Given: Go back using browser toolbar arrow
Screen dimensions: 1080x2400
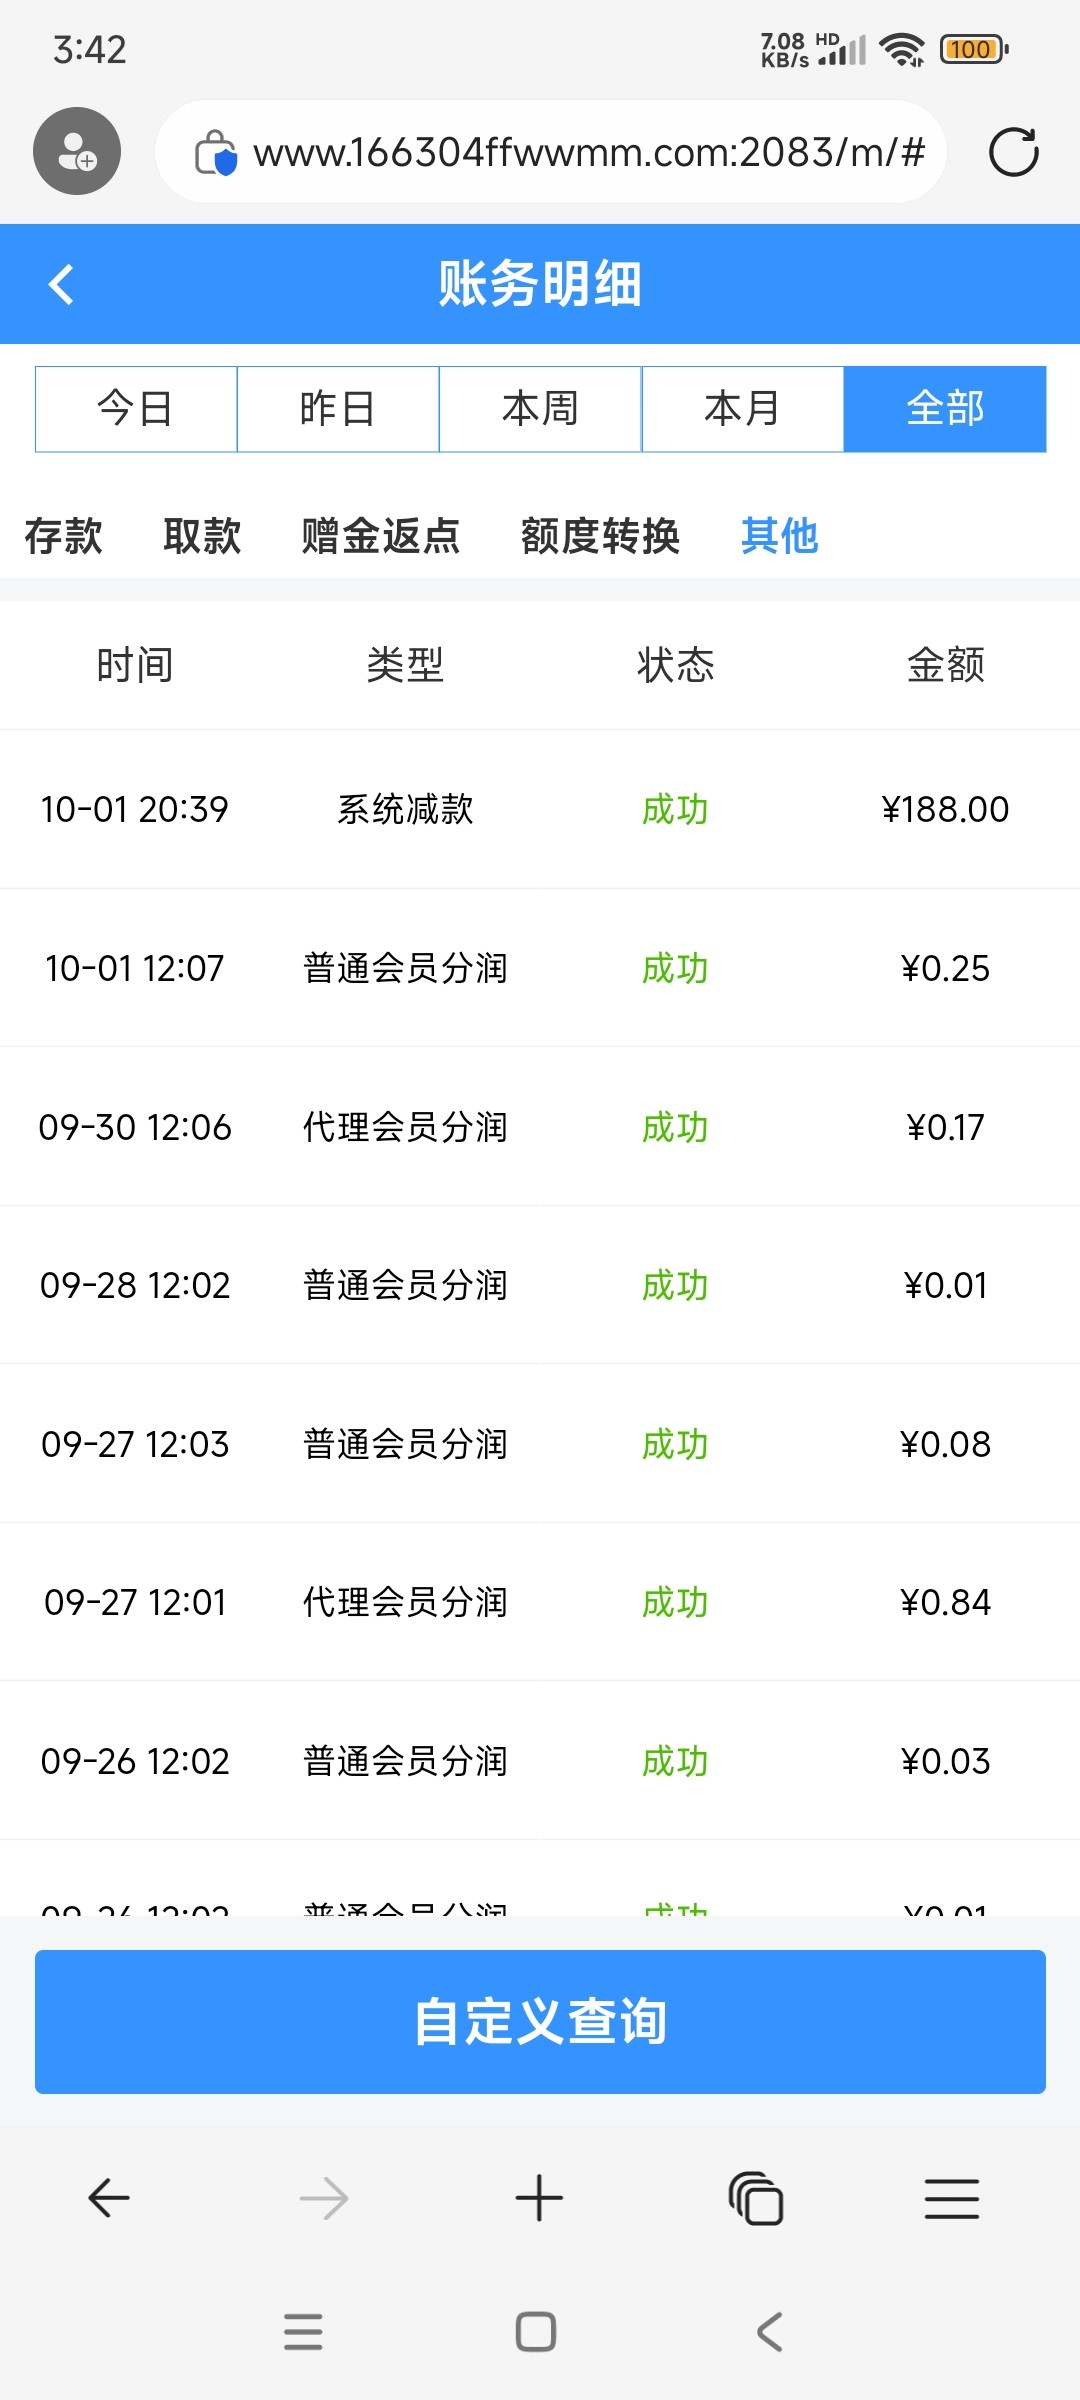Looking at the screenshot, I should [x=109, y=2198].
